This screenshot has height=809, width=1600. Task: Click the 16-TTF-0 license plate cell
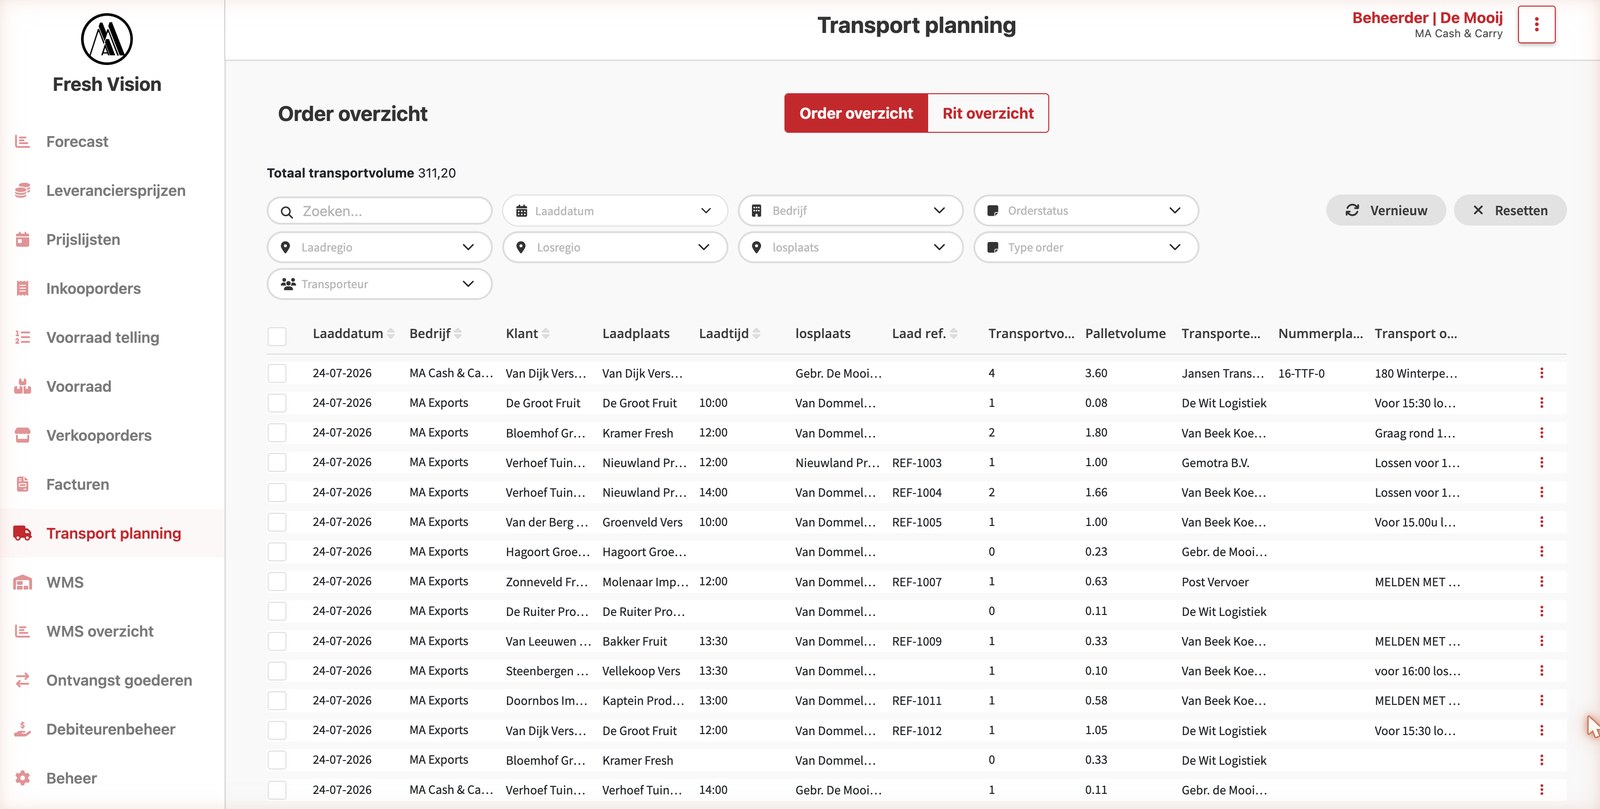pos(1301,373)
